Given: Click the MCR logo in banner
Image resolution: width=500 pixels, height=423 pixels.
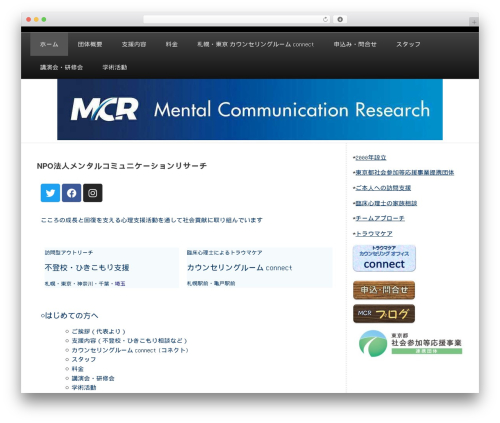Looking at the screenshot, I should [x=104, y=109].
